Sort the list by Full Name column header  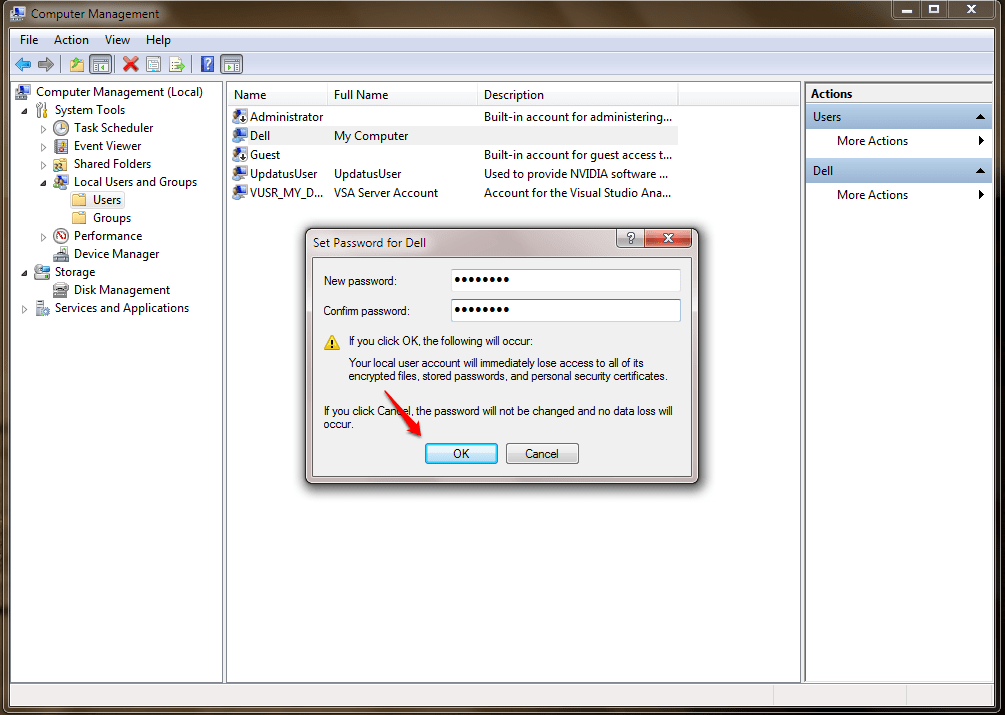tap(403, 95)
